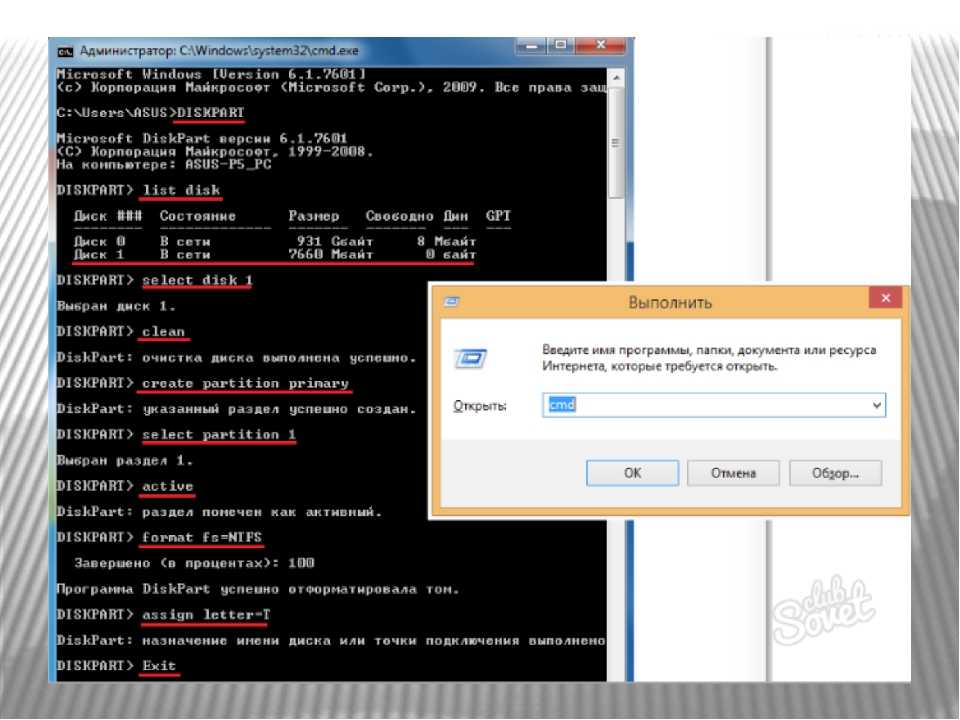The width and height of the screenshot is (960, 720).
Task: Click OK in the Run dialog
Action: click(x=632, y=473)
